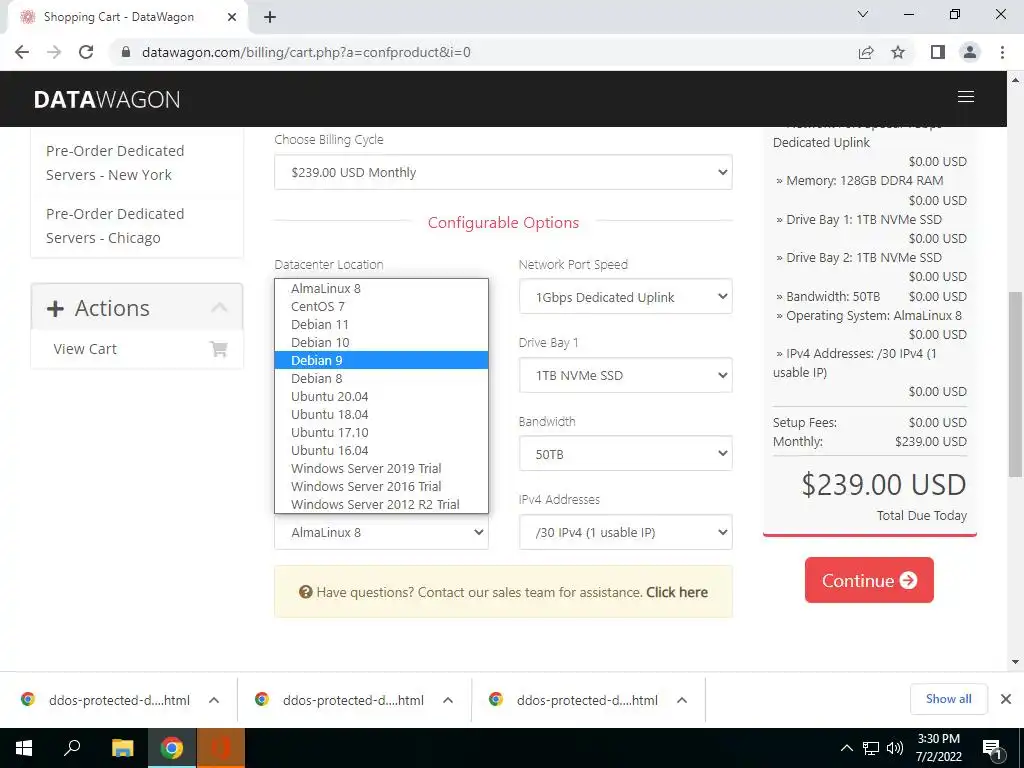Image resolution: width=1024 pixels, height=768 pixels.
Task: Open the Chrome profile avatar
Action: (x=970, y=52)
